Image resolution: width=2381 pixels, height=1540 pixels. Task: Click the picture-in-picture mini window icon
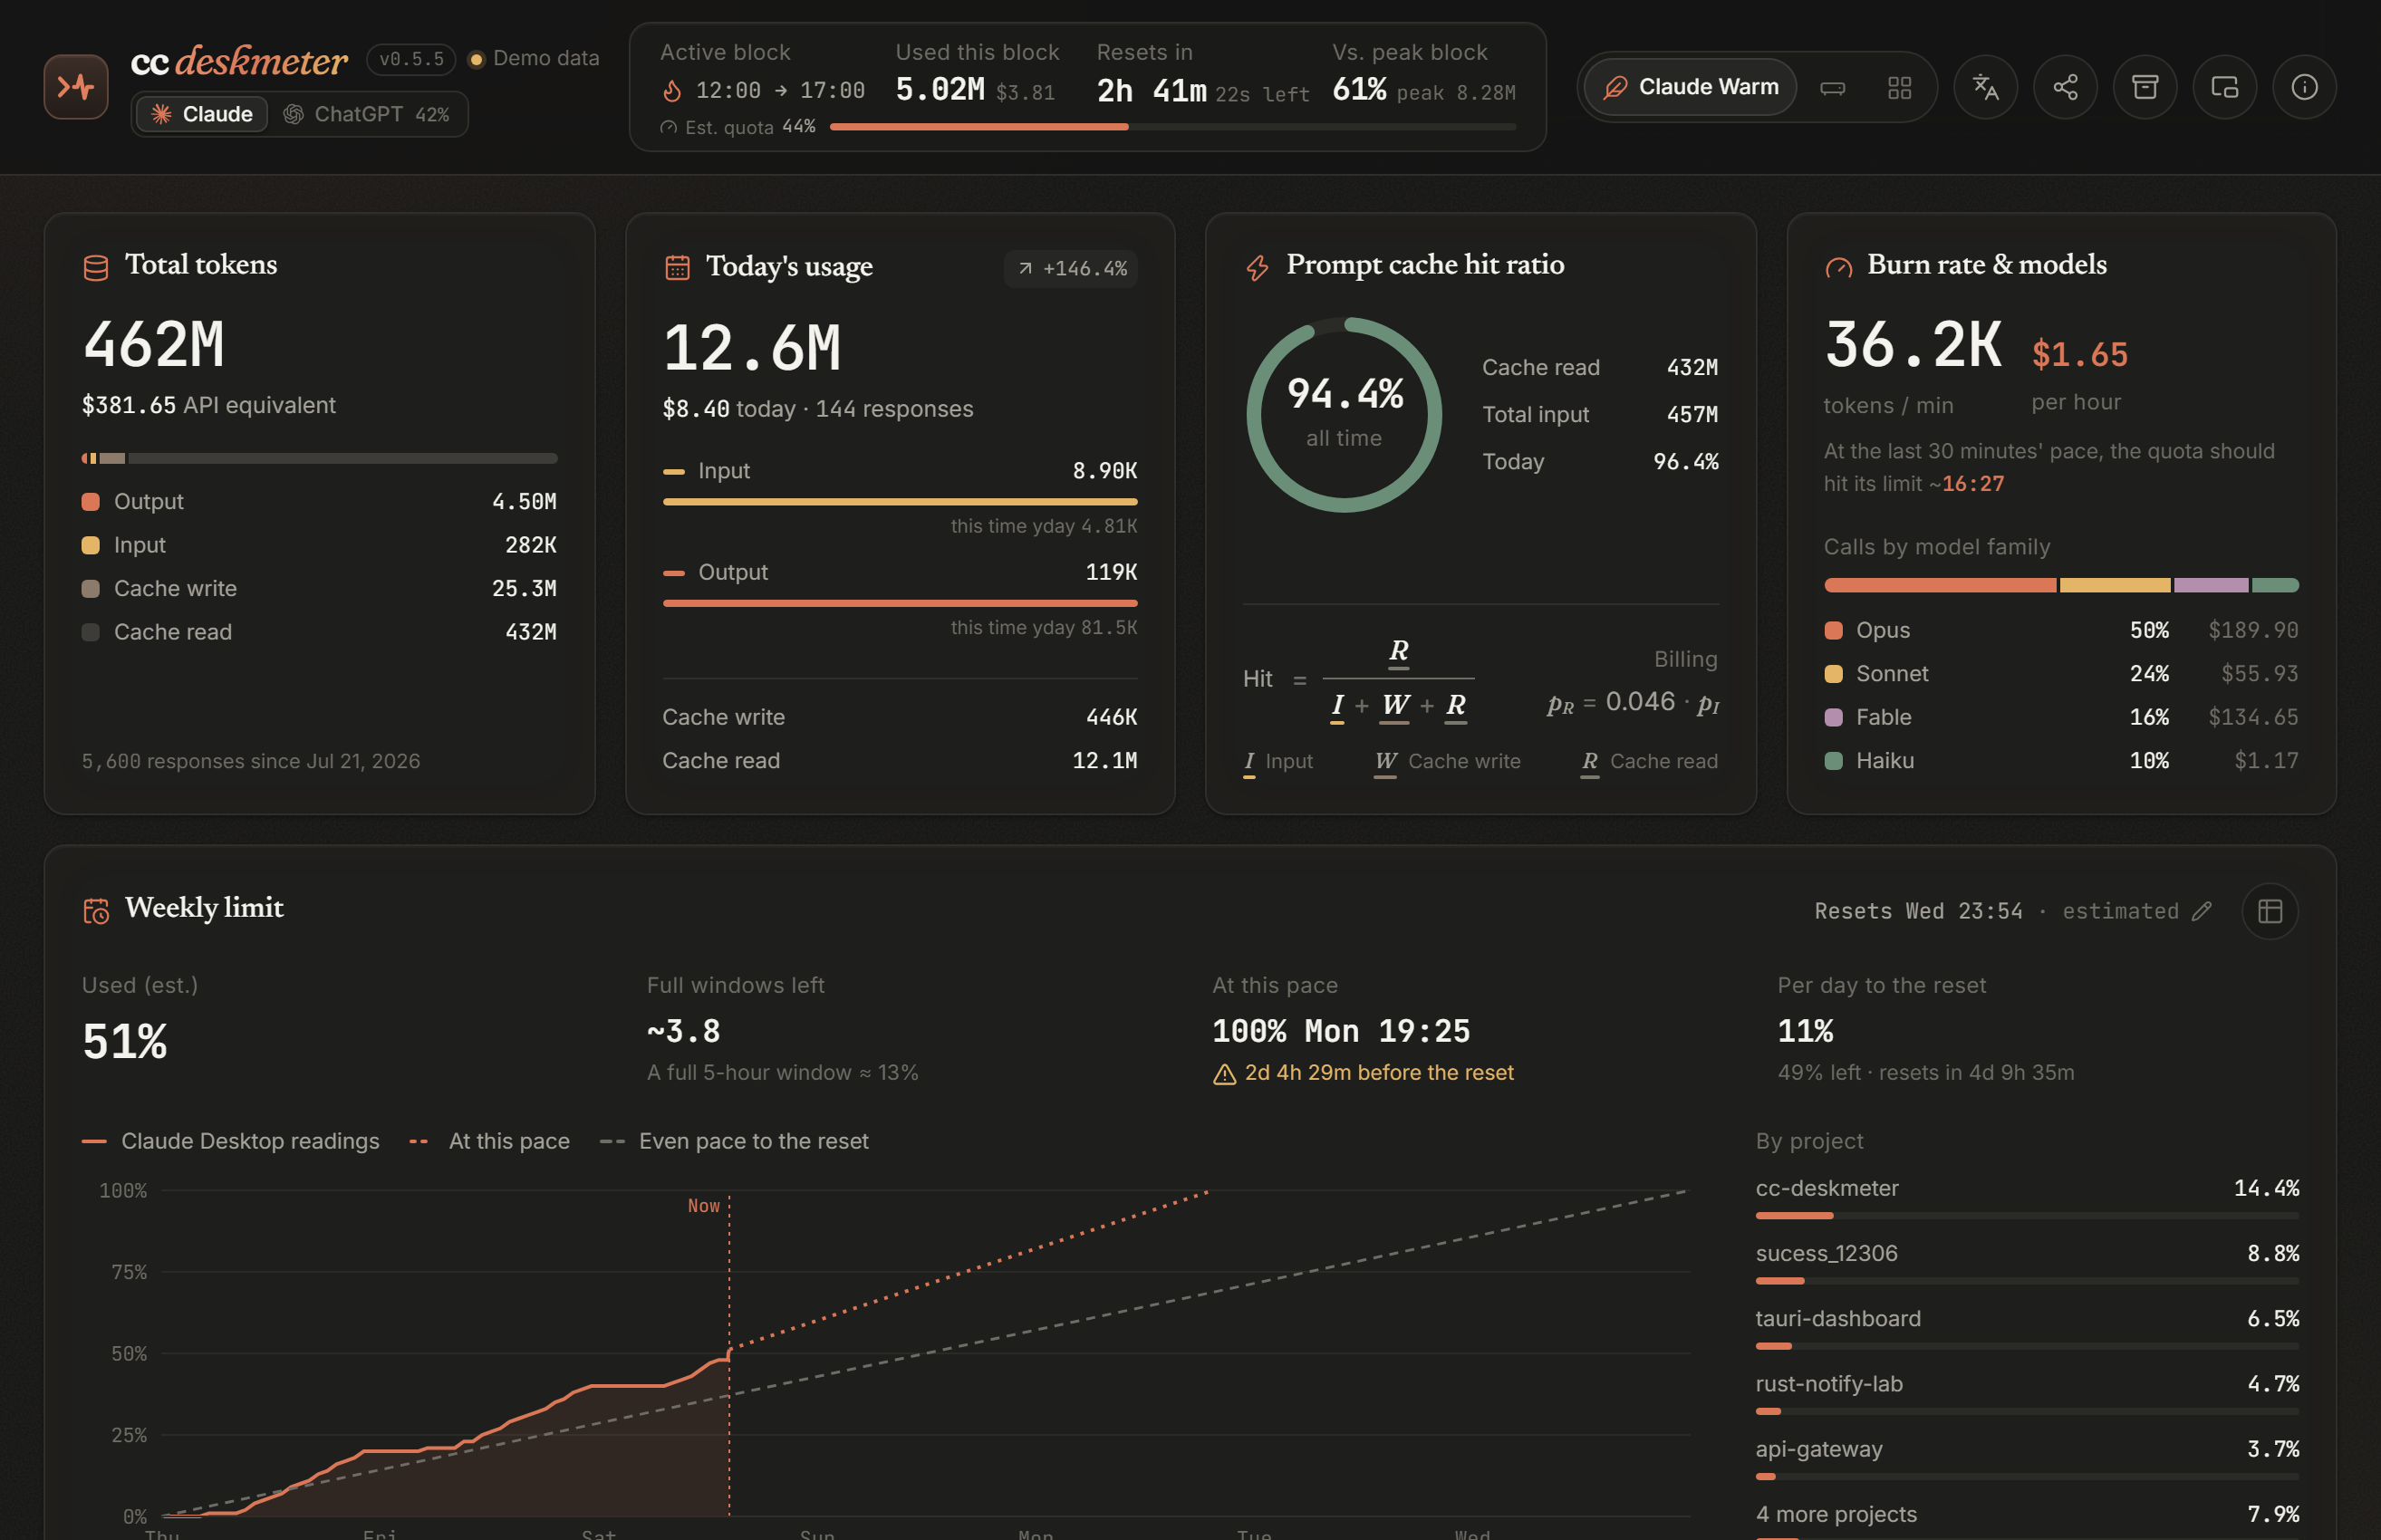[2225, 87]
